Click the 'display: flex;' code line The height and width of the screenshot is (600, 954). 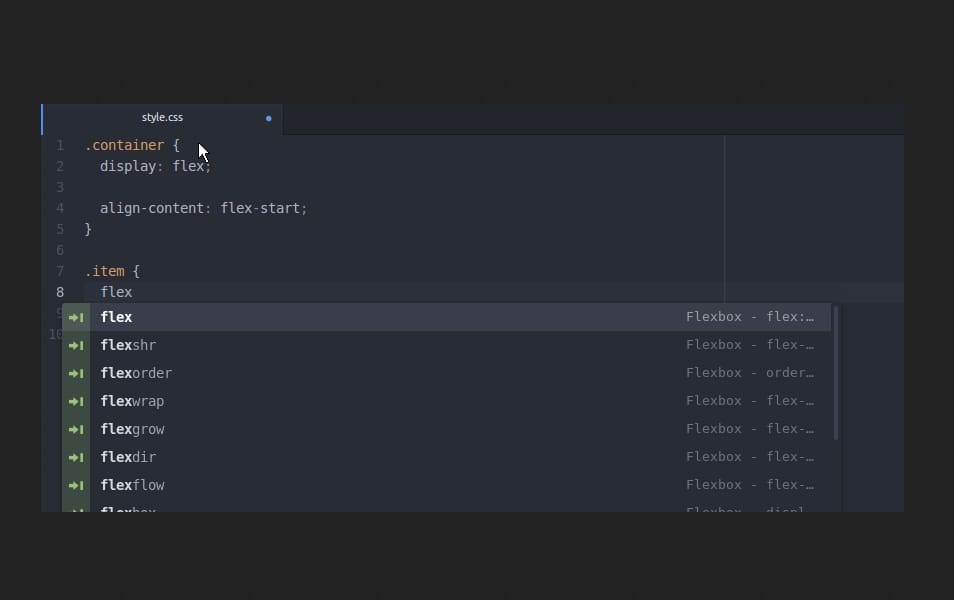coord(155,166)
